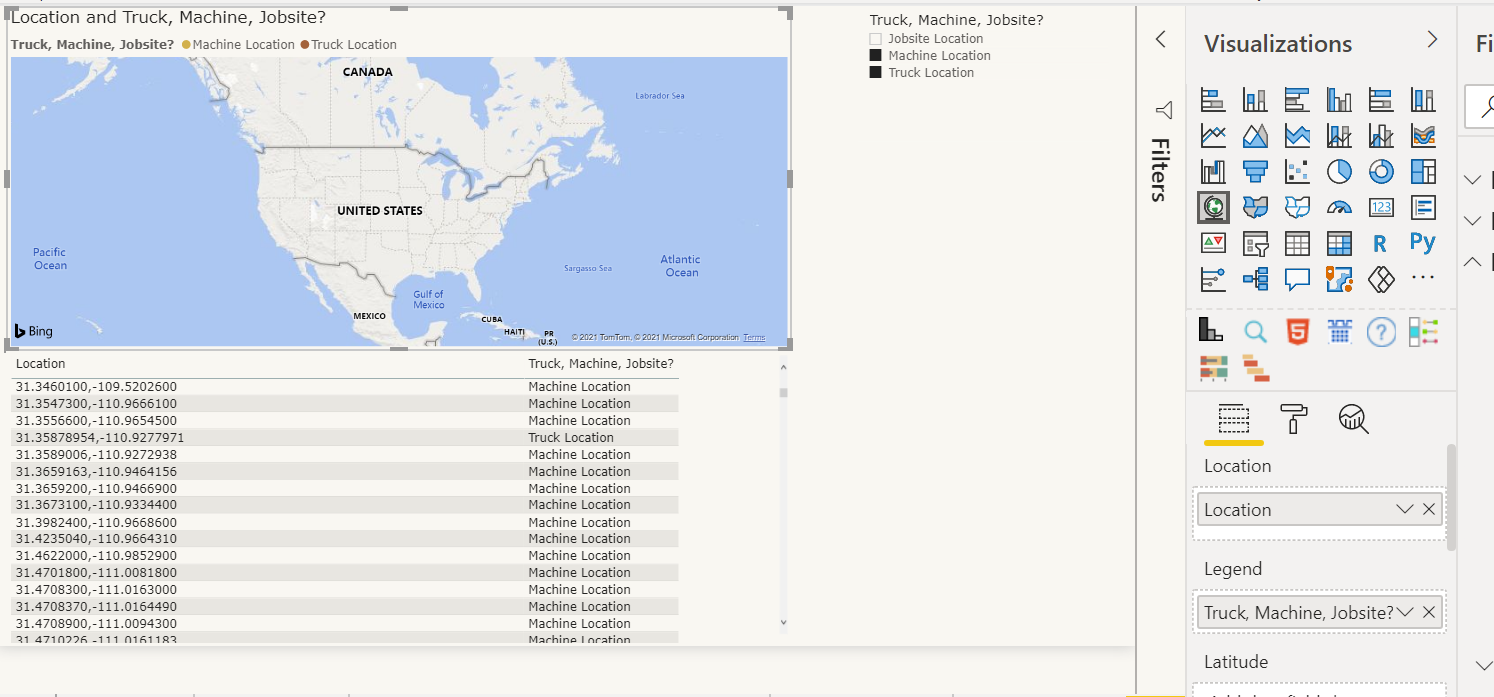Select the 100% stacked column chart visual
Image resolution: width=1494 pixels, height=697 pixels.
(1423, 100)
